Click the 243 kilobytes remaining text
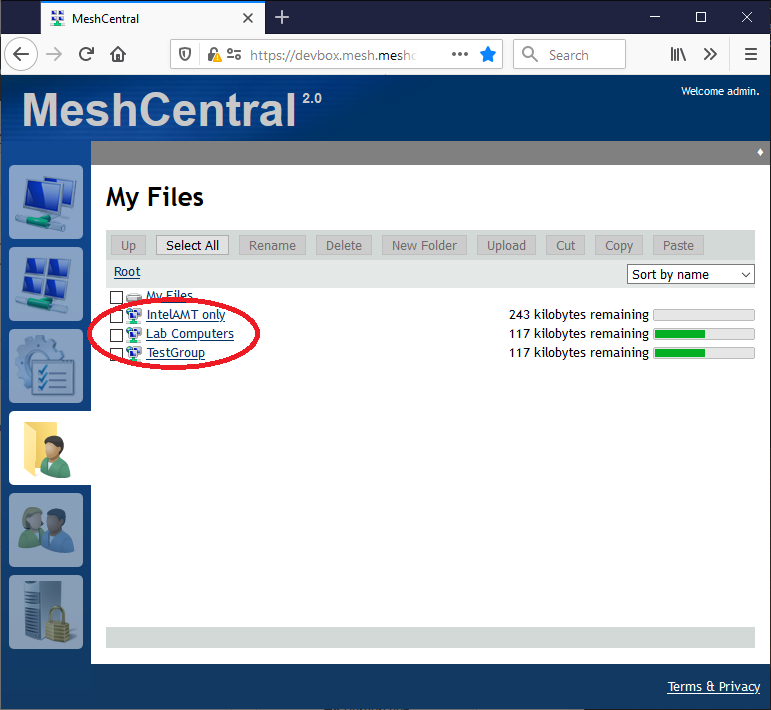Viewport: 771px width, 710px height. (x=579, y=315)
